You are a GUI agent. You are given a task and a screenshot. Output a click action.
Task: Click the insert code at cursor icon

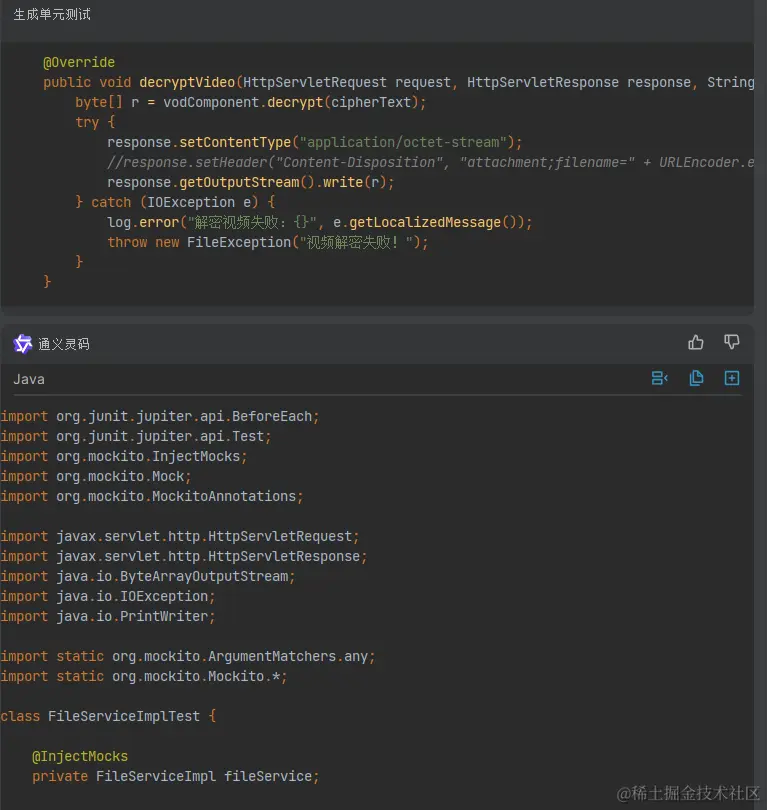coord(660,378)
